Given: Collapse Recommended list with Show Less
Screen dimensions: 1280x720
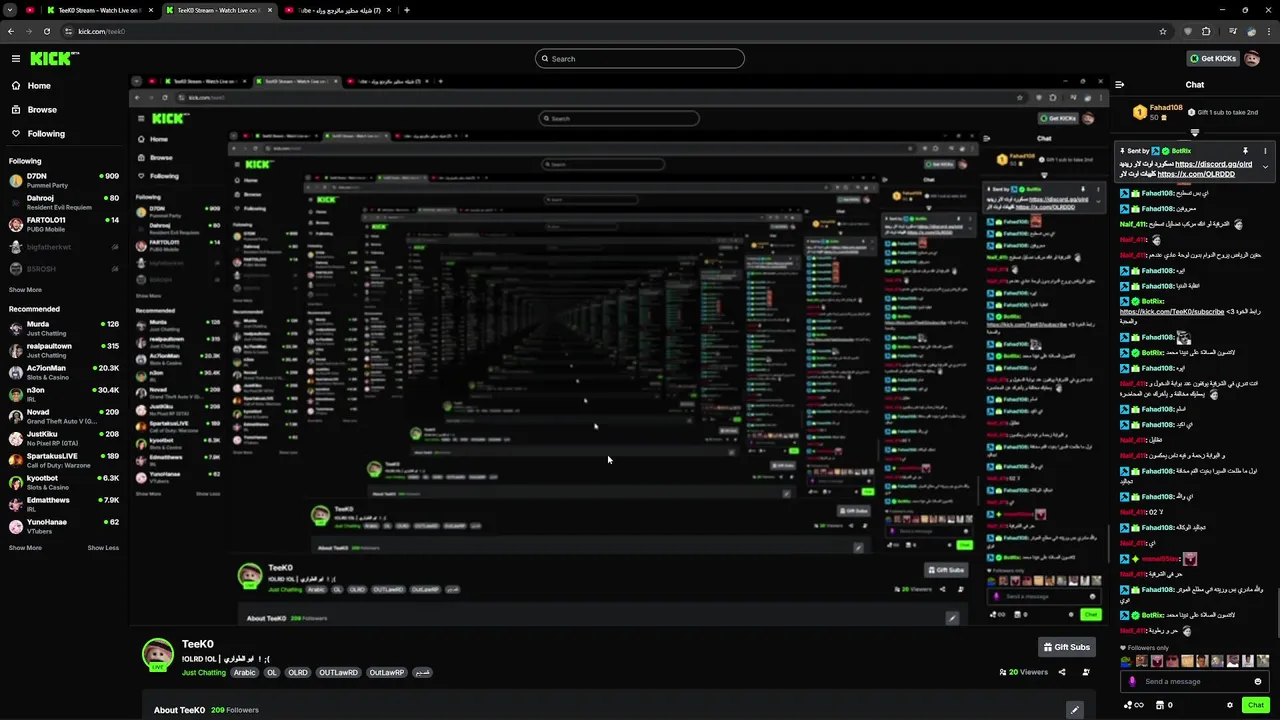Looking at the screenshot, I should tap(103, 548).
